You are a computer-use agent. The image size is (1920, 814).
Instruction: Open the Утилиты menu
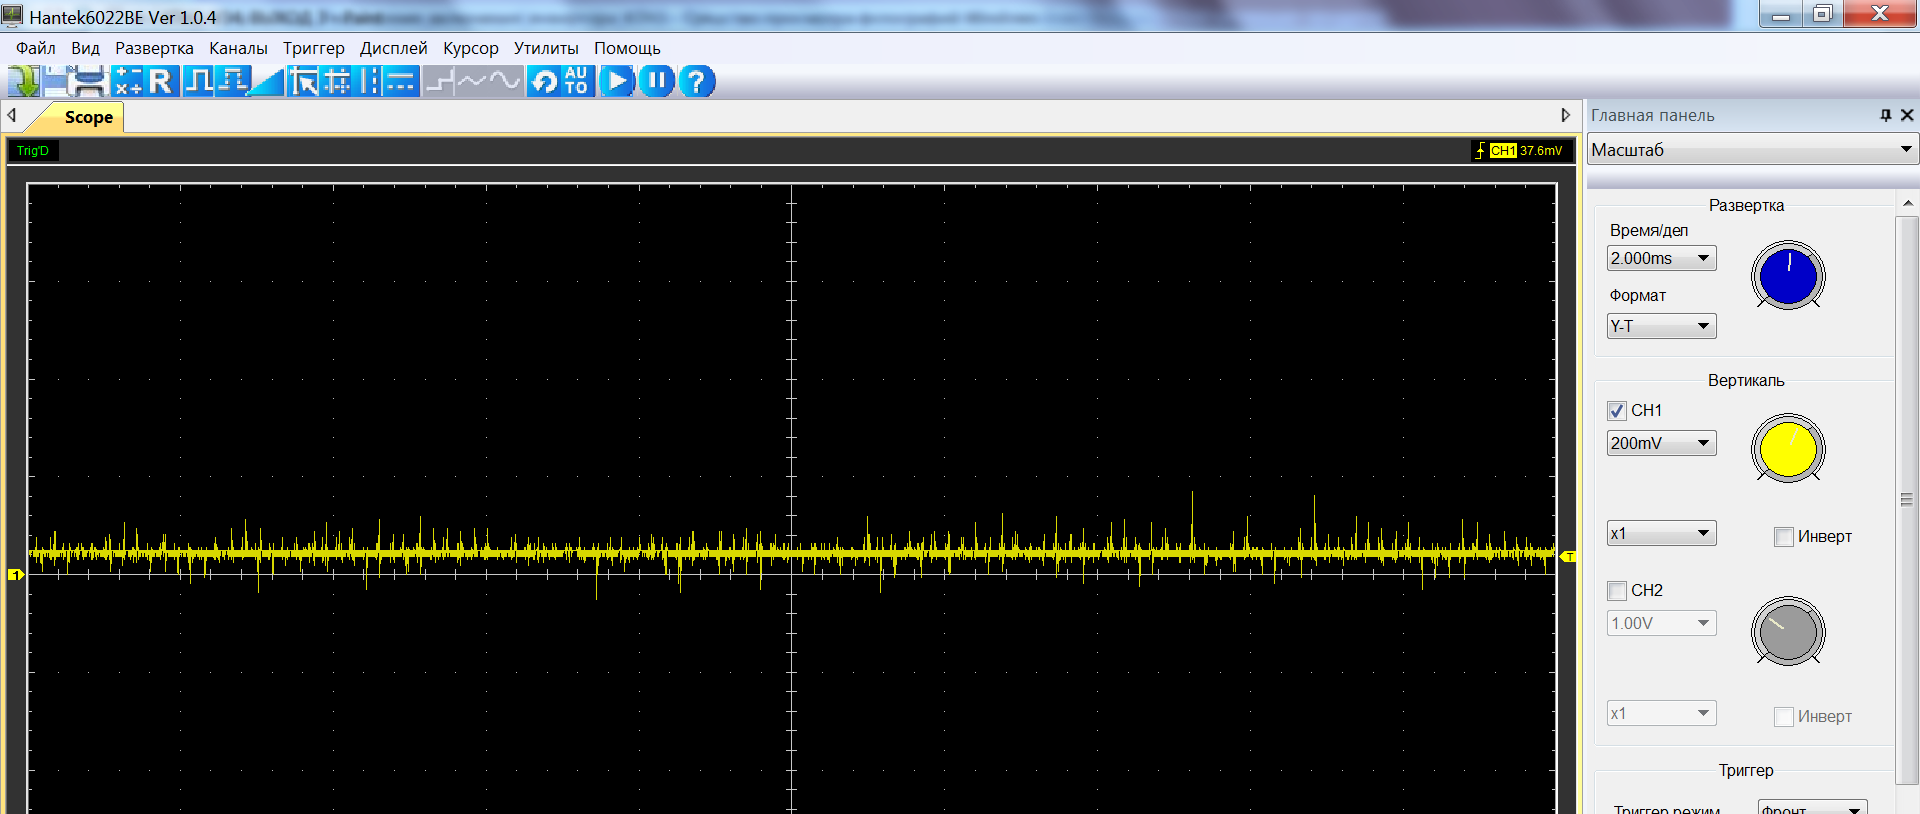(546, 48)
